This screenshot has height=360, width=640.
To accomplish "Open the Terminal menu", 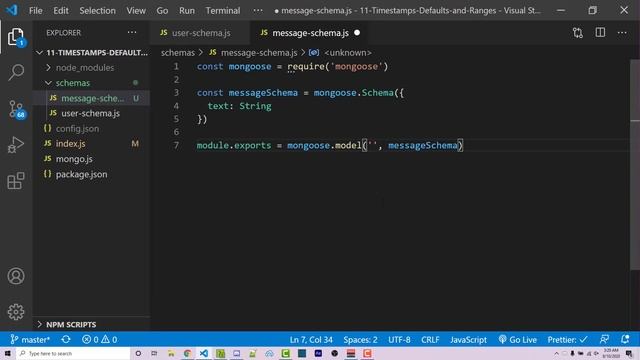I will (222, 11).
